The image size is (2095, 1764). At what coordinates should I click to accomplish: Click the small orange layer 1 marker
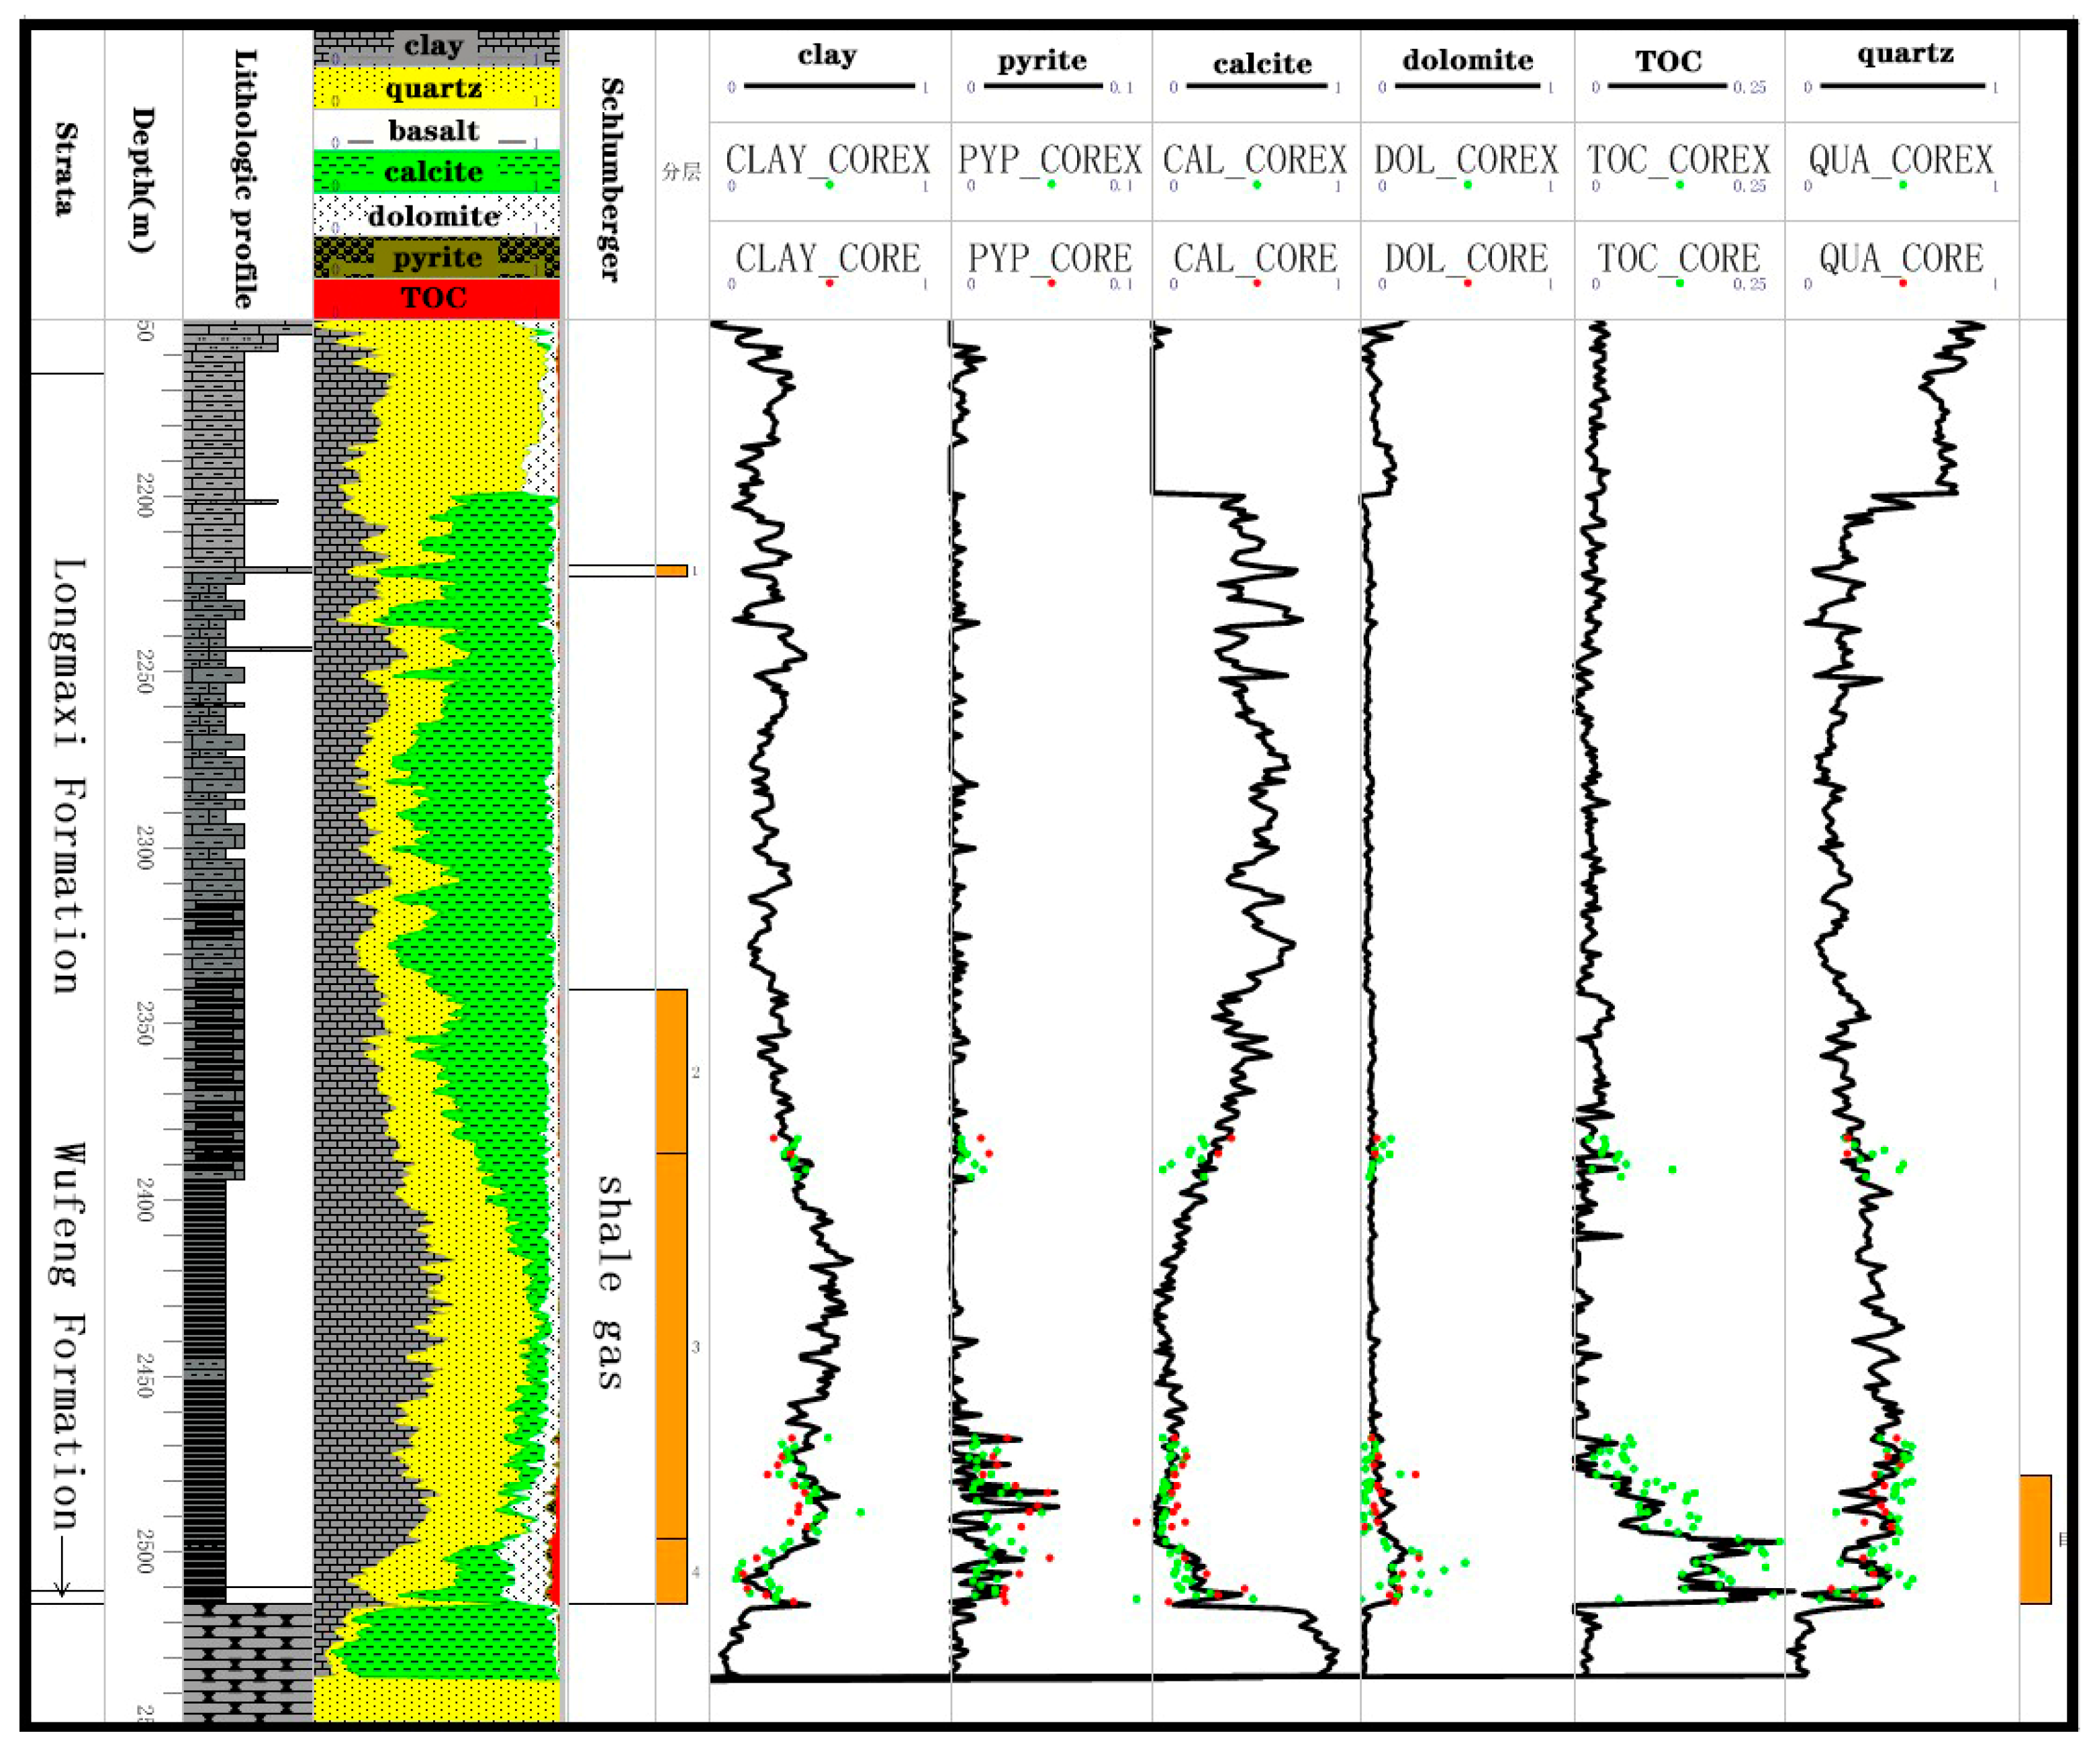pyautogui.click(x=671, y=570)
